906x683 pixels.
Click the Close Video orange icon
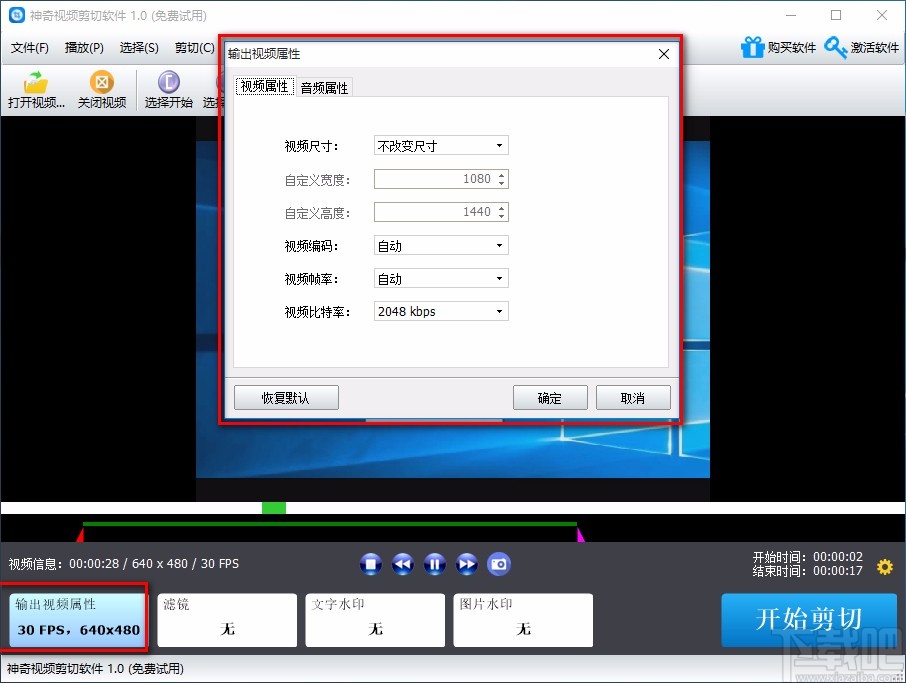(x=102, y=82)
